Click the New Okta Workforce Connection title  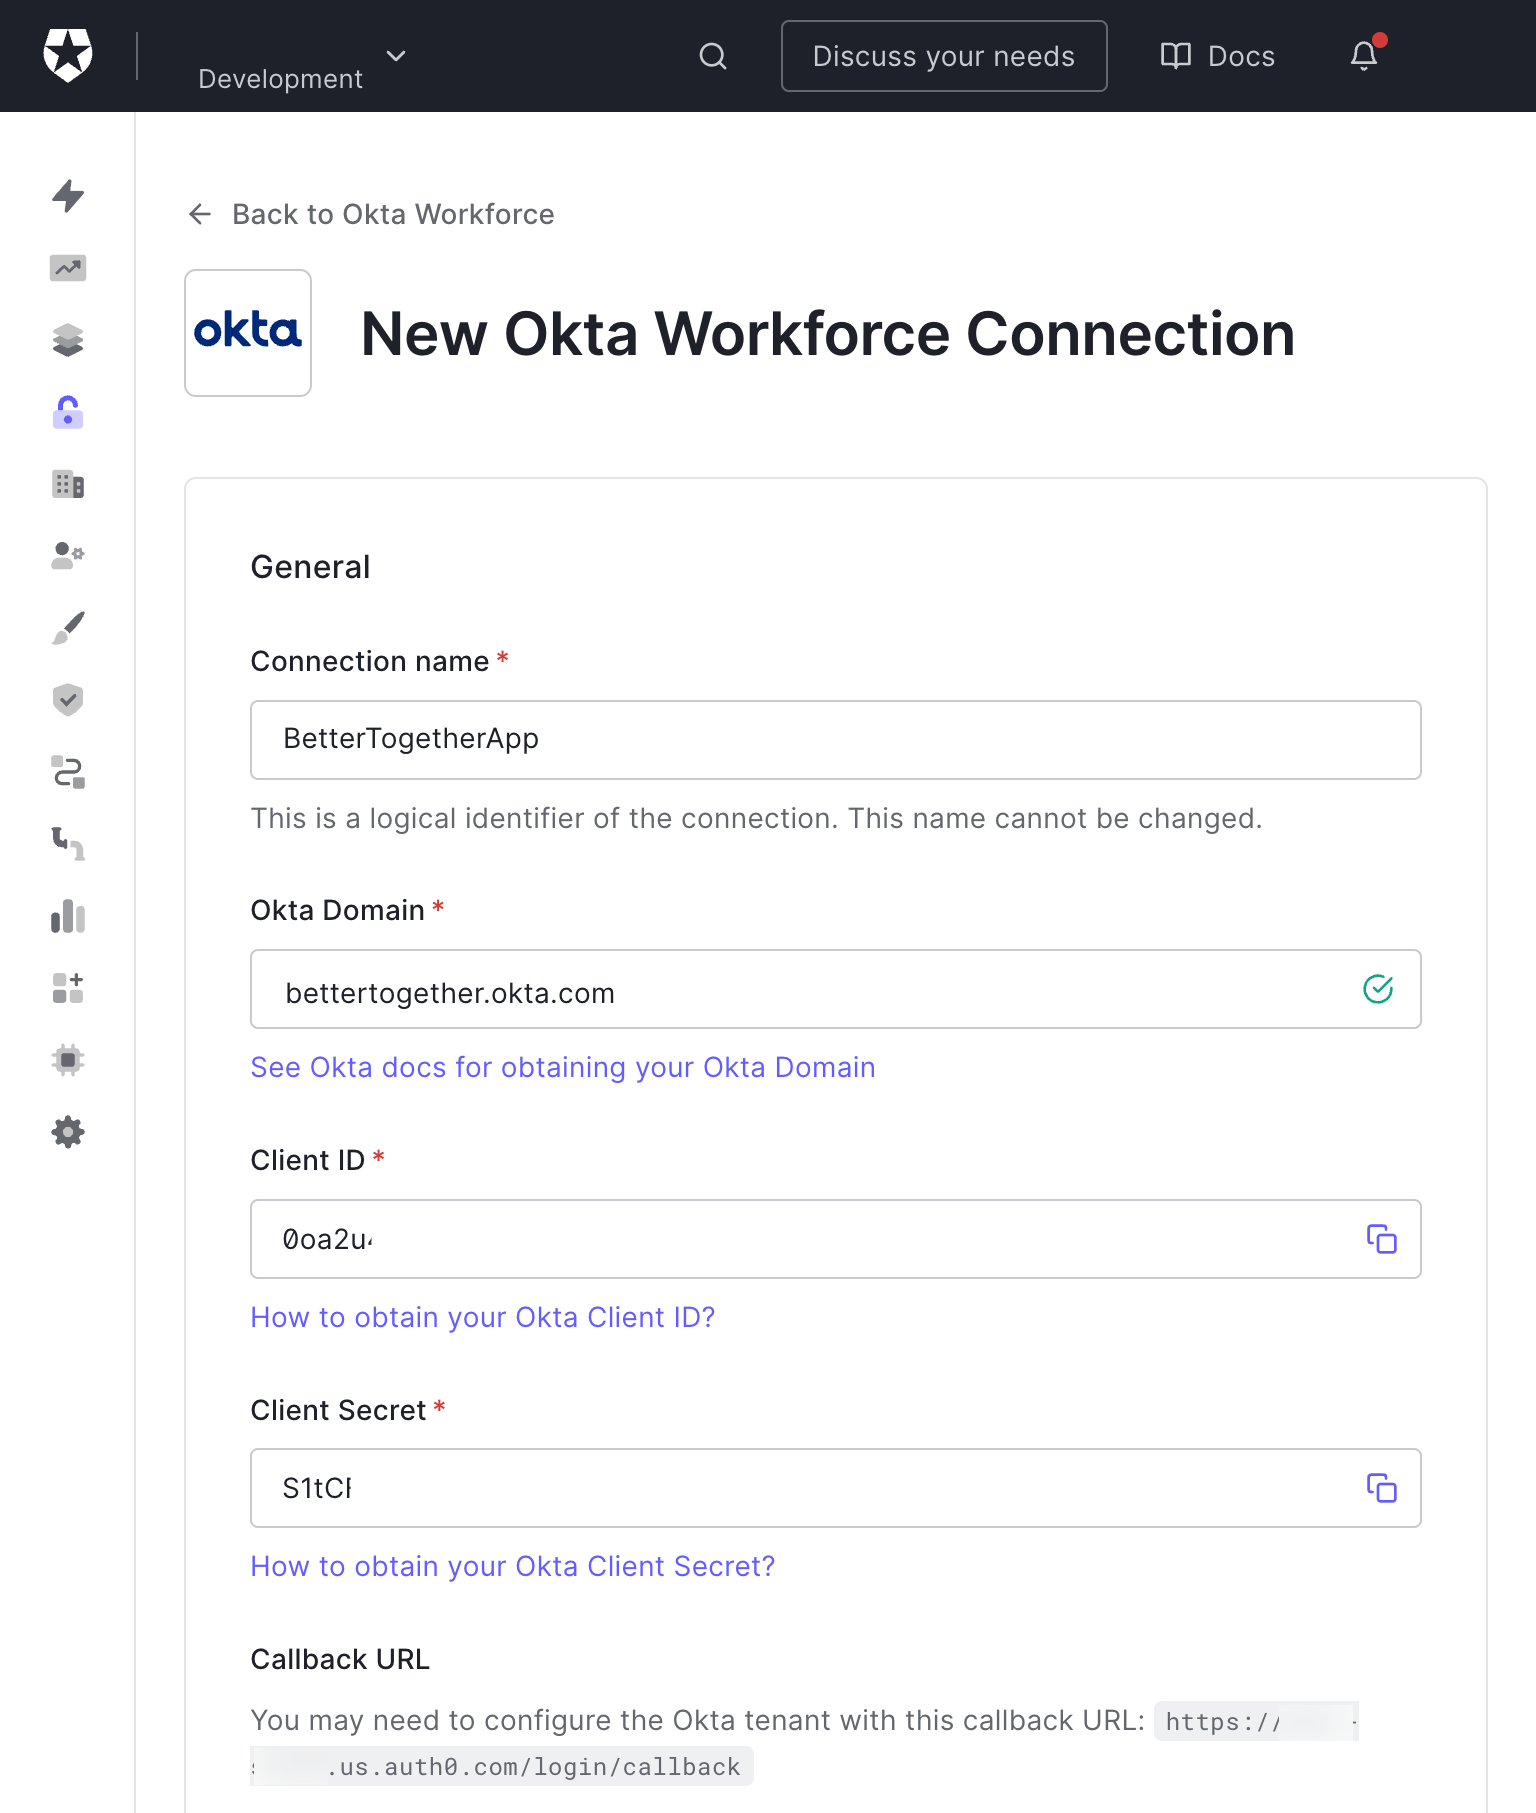pyautogui.click(x=828, y=333)
